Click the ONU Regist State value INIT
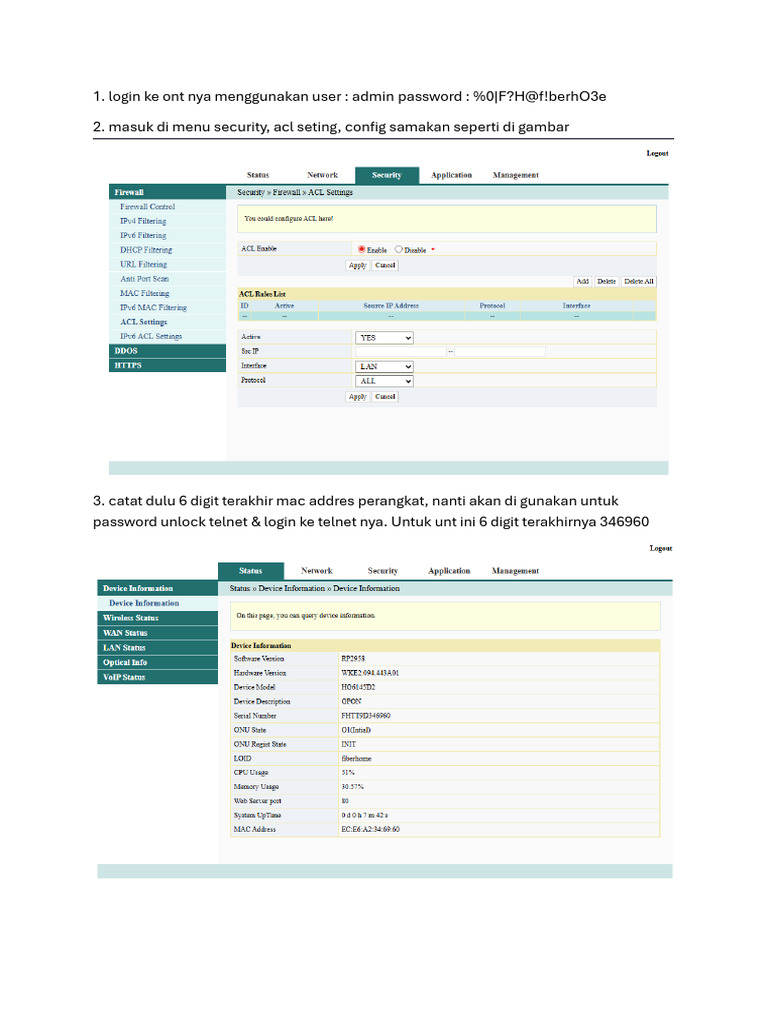Viewport: 768px width, 1024px height. (x=349, y=744)
